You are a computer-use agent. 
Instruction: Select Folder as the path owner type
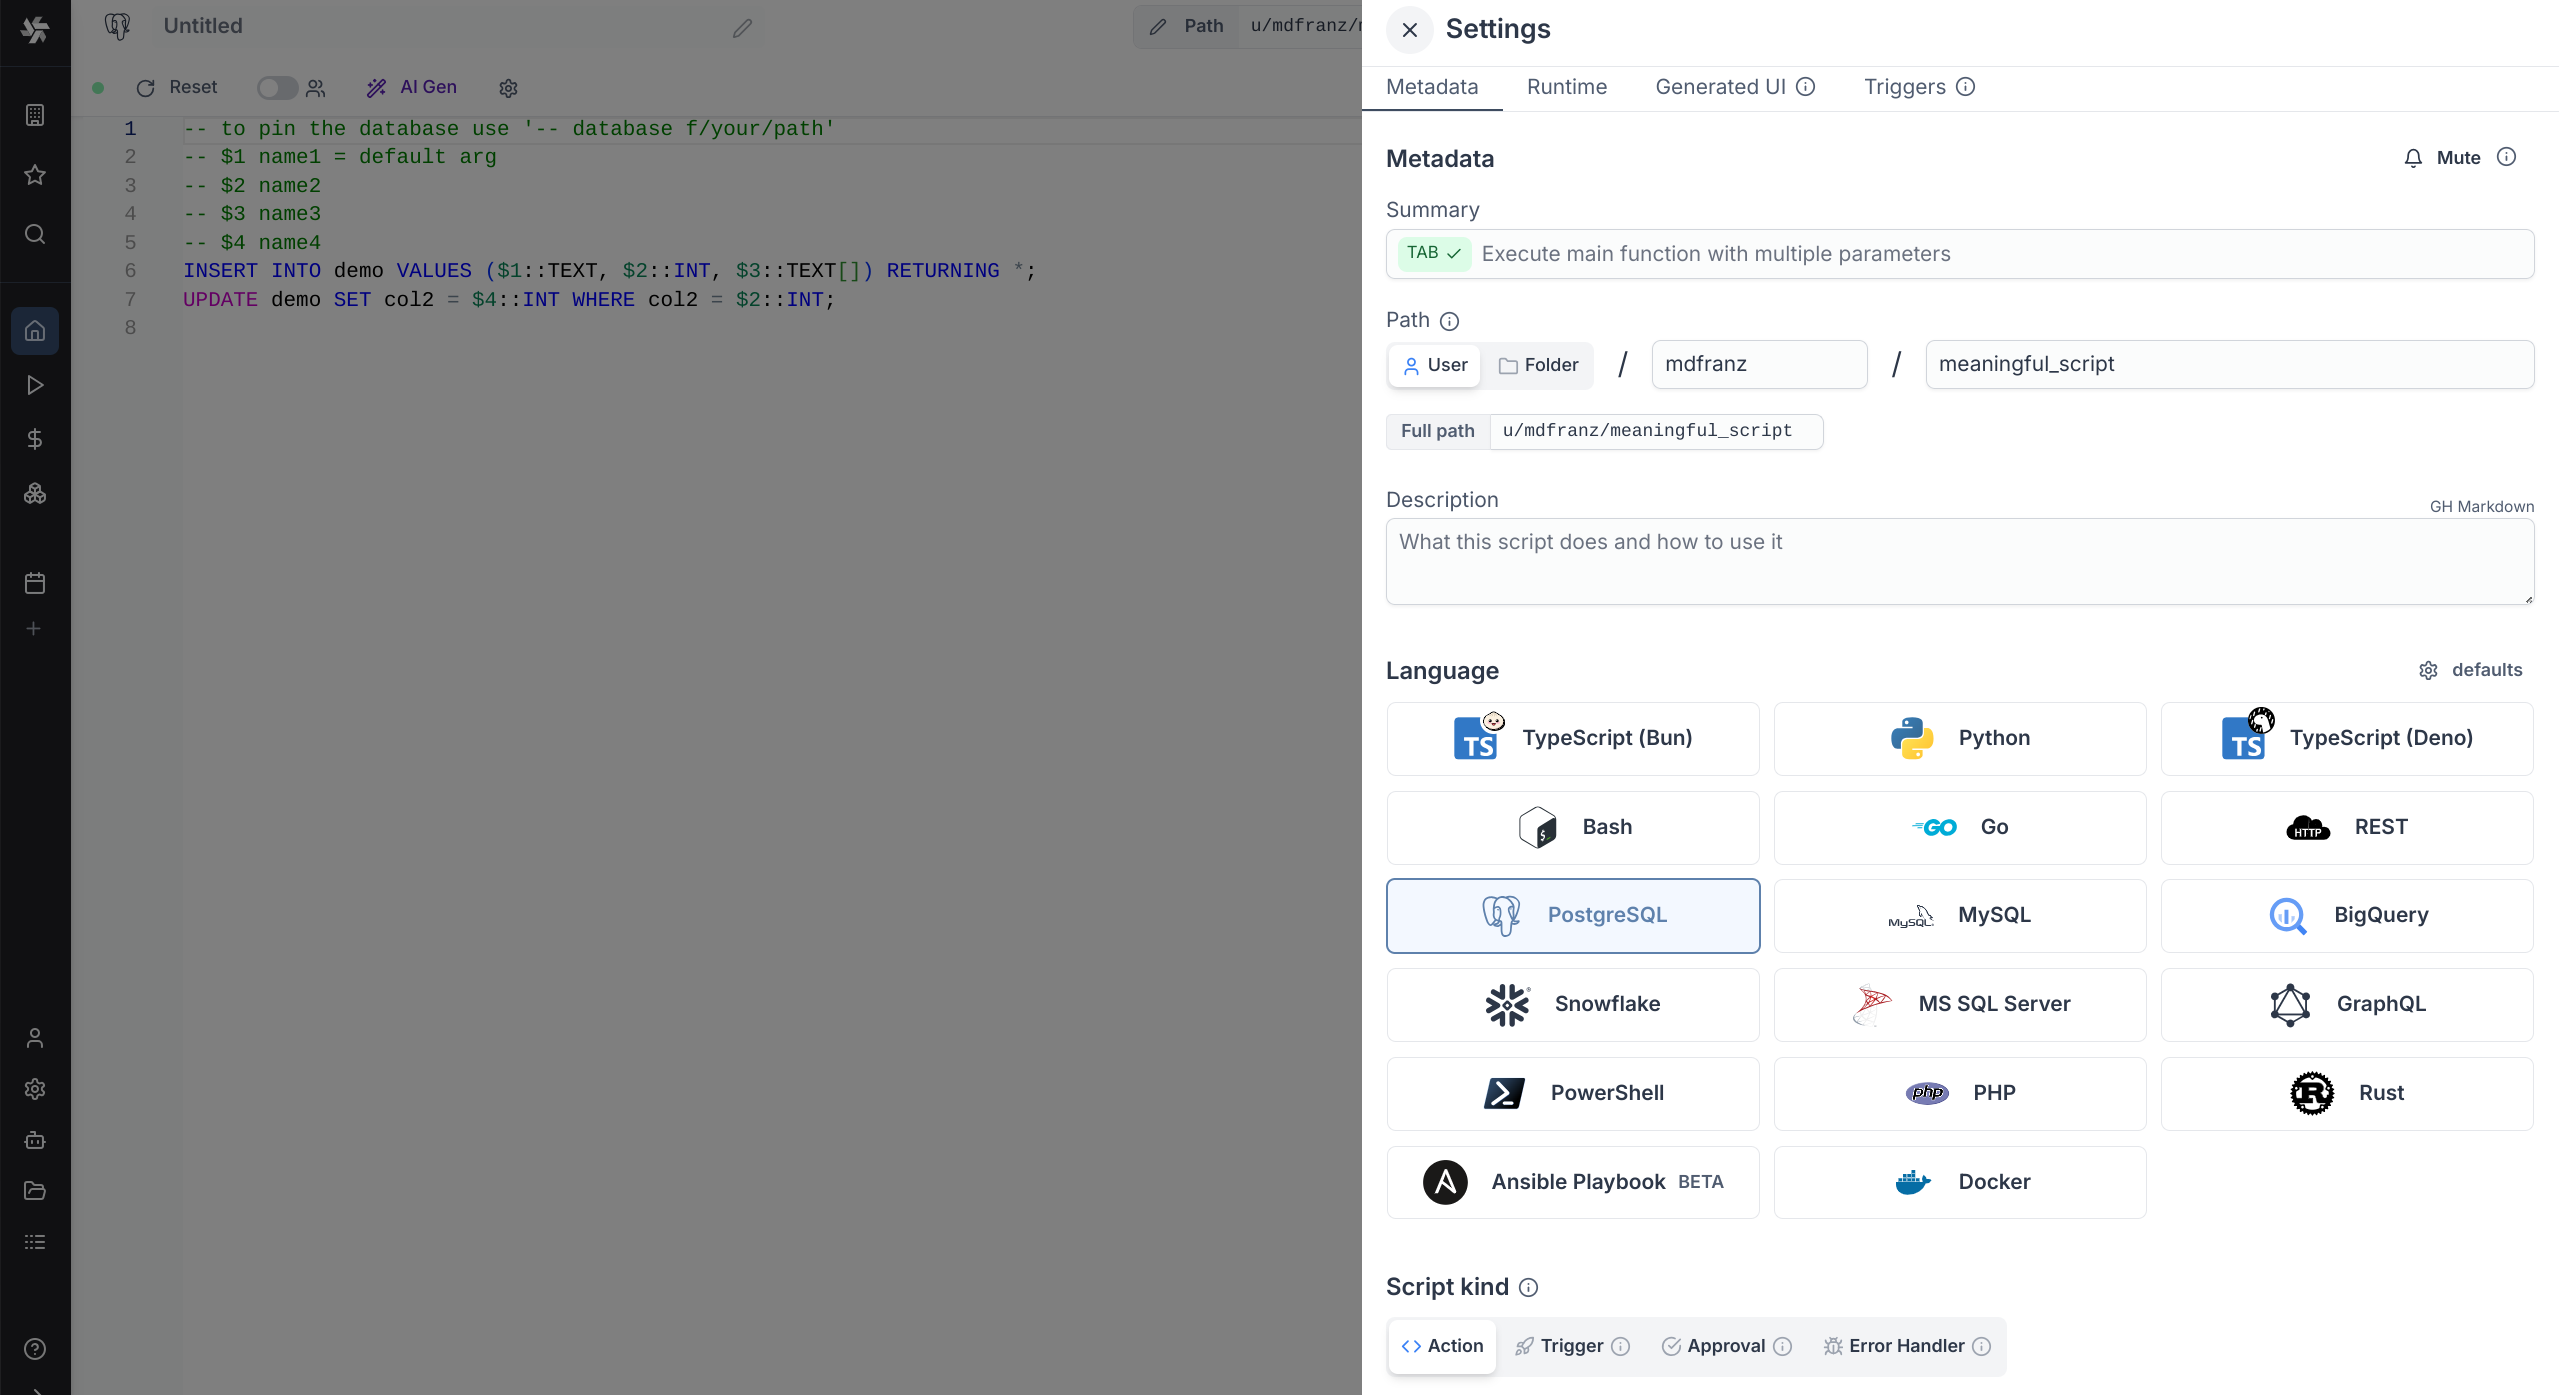point(1539,365)
